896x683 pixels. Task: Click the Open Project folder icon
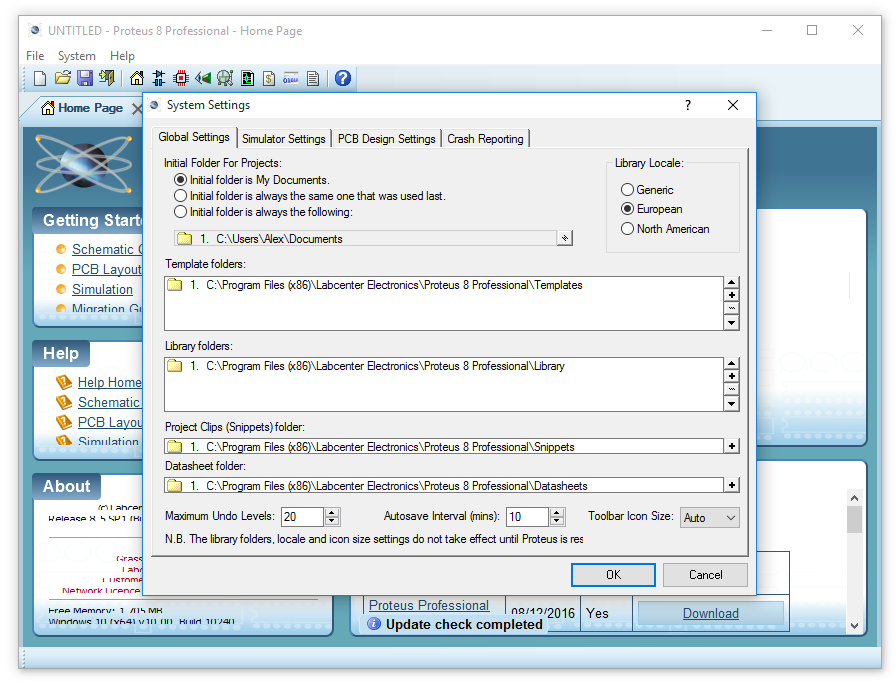point(63,78)
